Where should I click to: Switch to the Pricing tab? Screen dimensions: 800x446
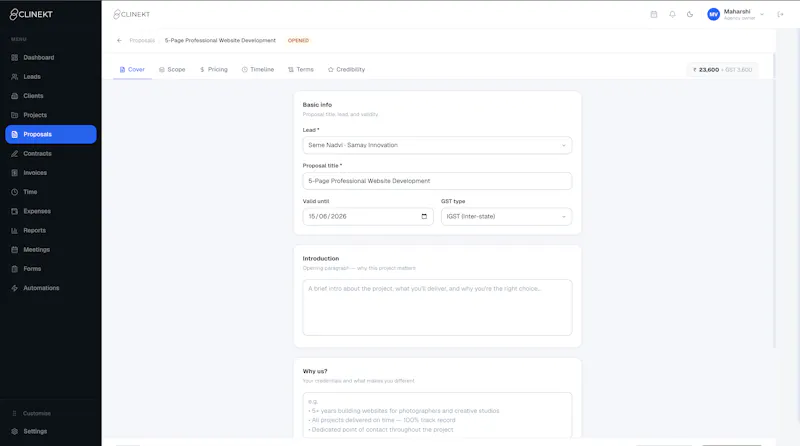(x=214, y=69)
